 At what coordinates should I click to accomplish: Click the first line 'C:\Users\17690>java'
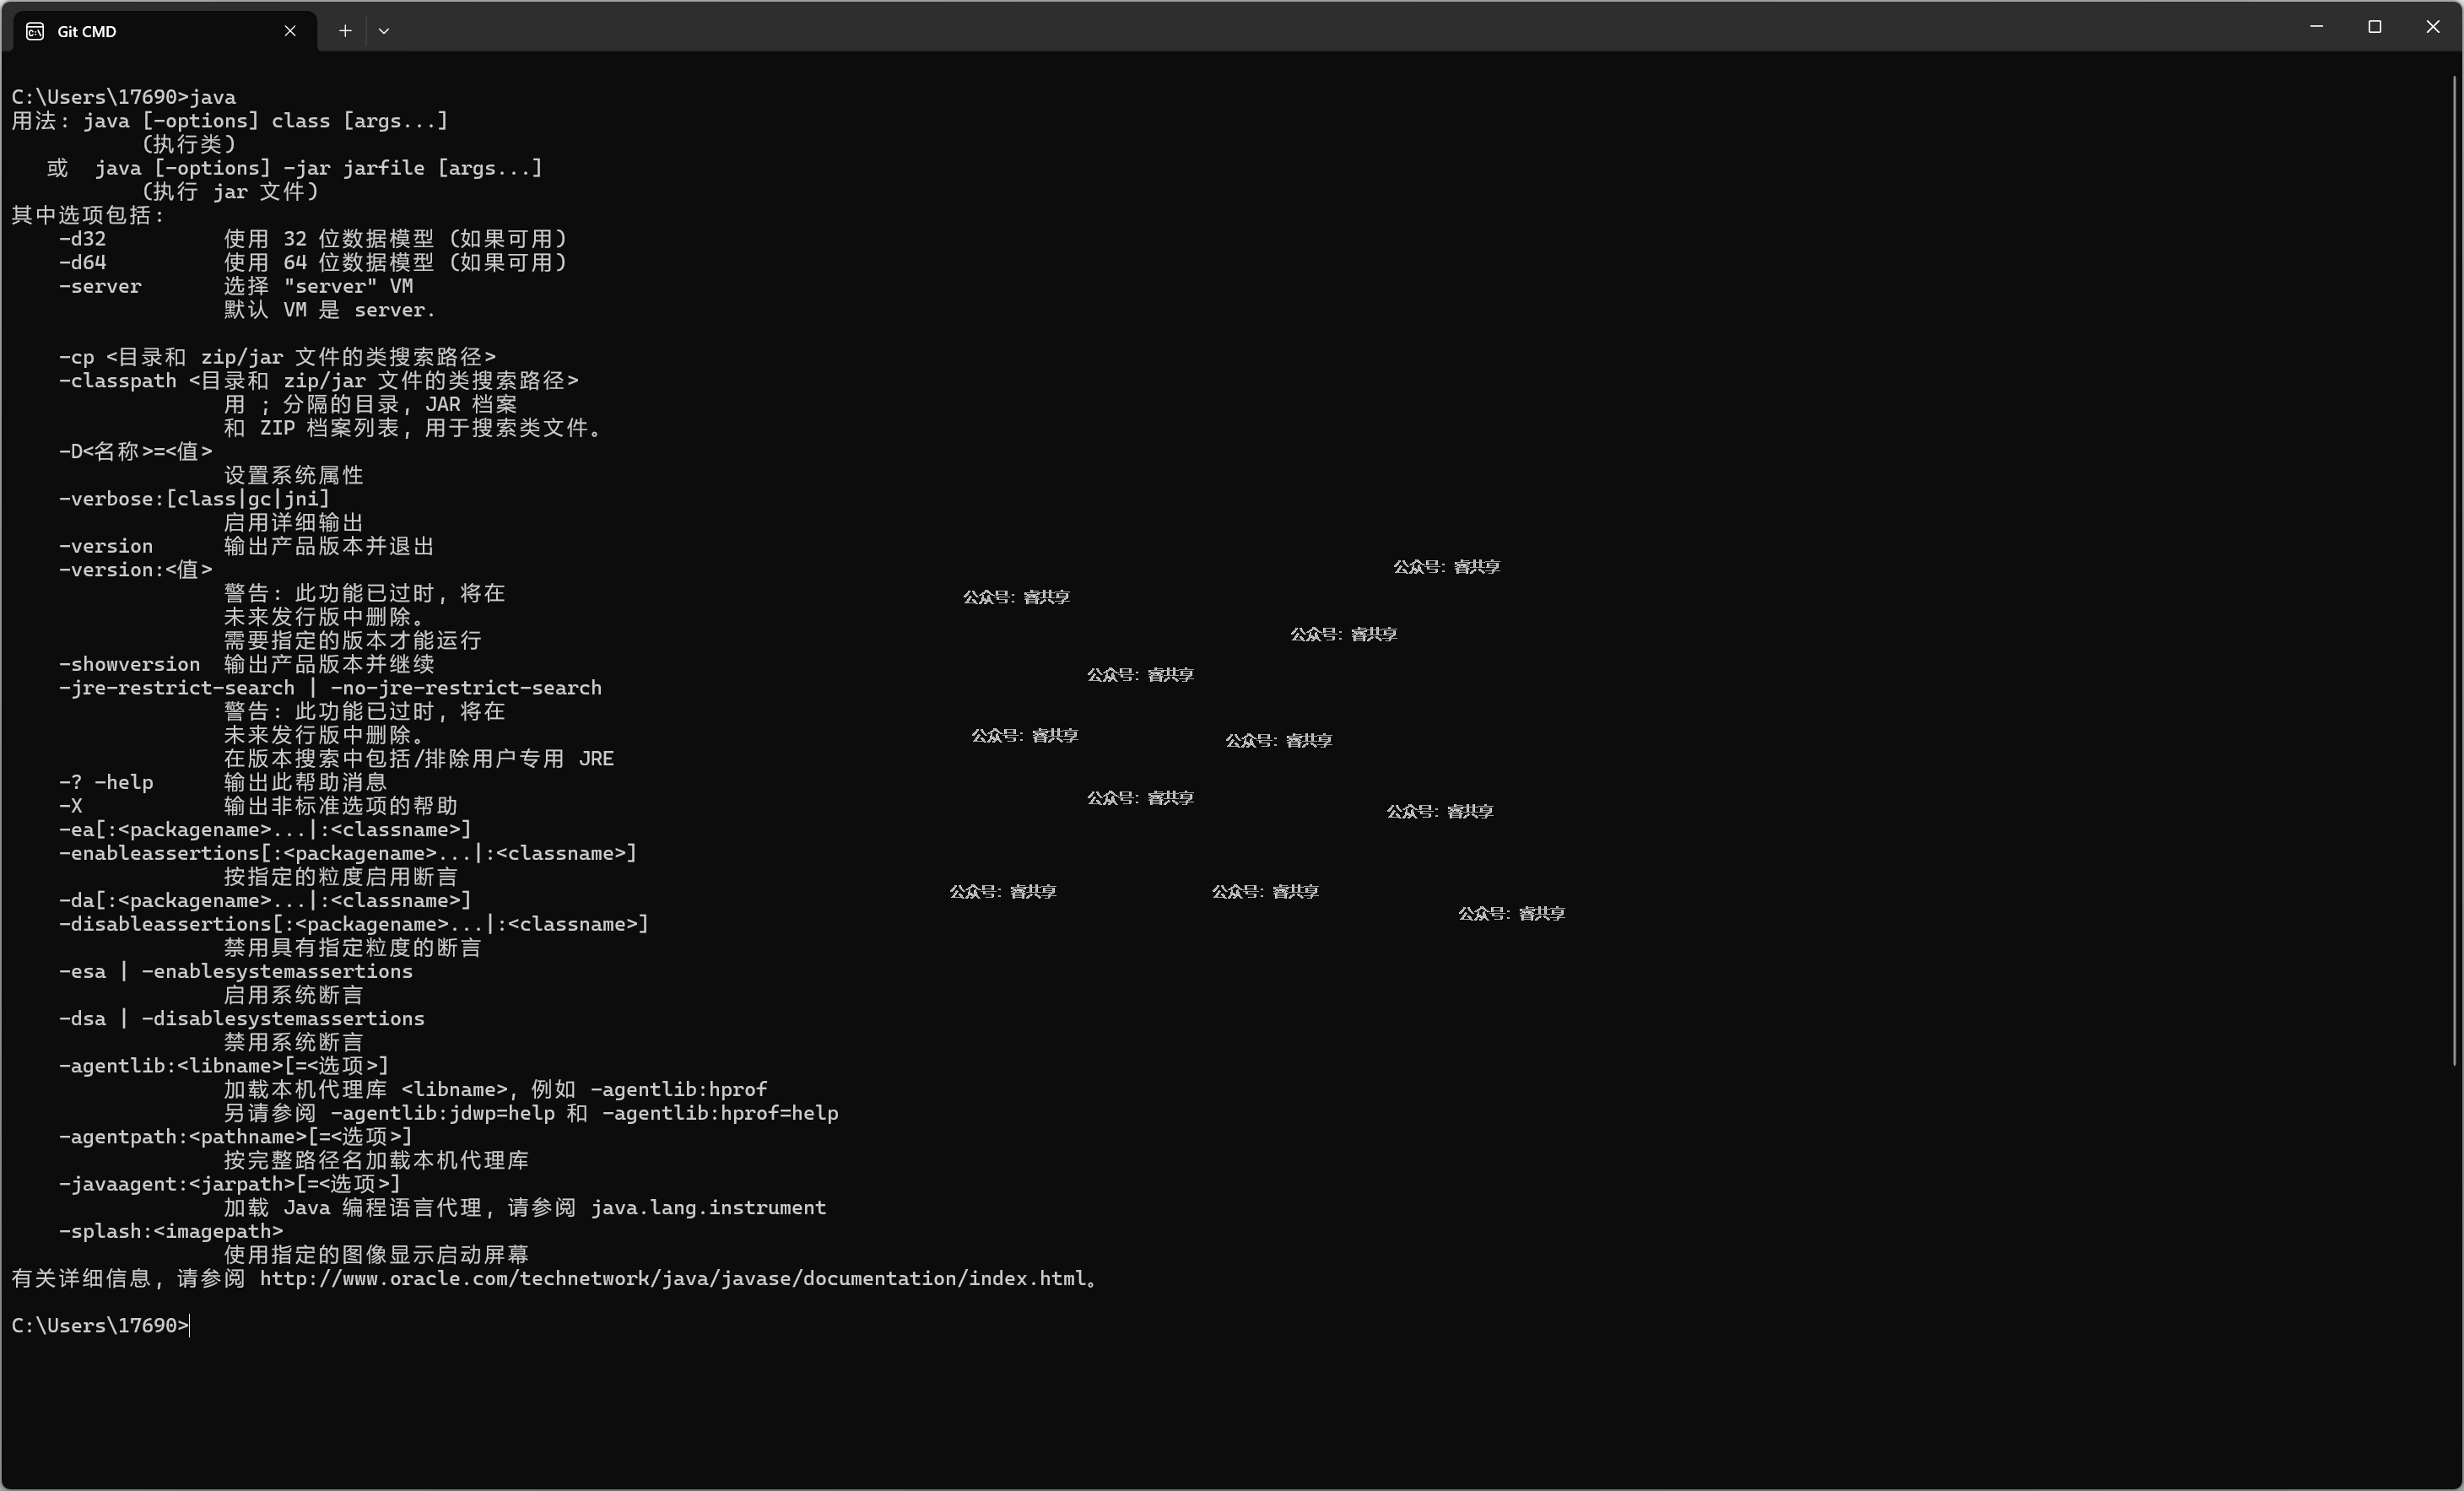pos(124,97)
